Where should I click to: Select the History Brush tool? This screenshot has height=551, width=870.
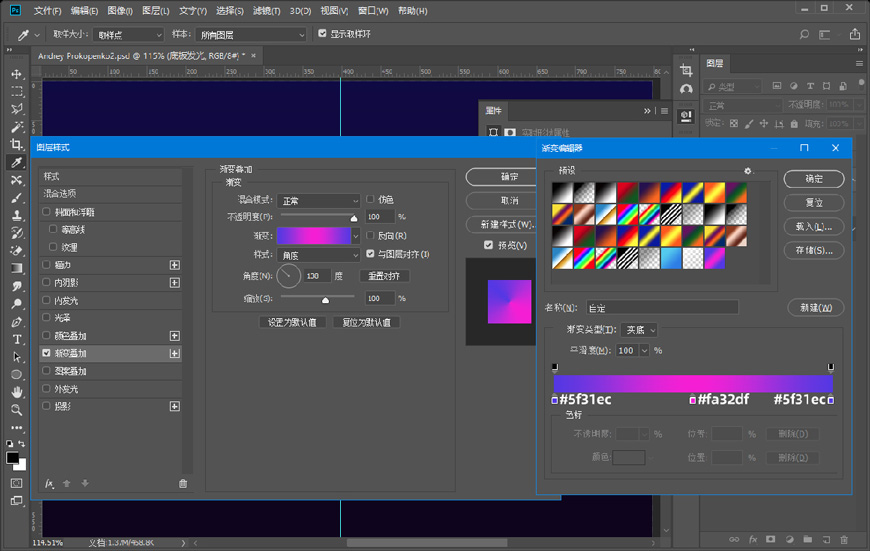(x=17, y=233)
